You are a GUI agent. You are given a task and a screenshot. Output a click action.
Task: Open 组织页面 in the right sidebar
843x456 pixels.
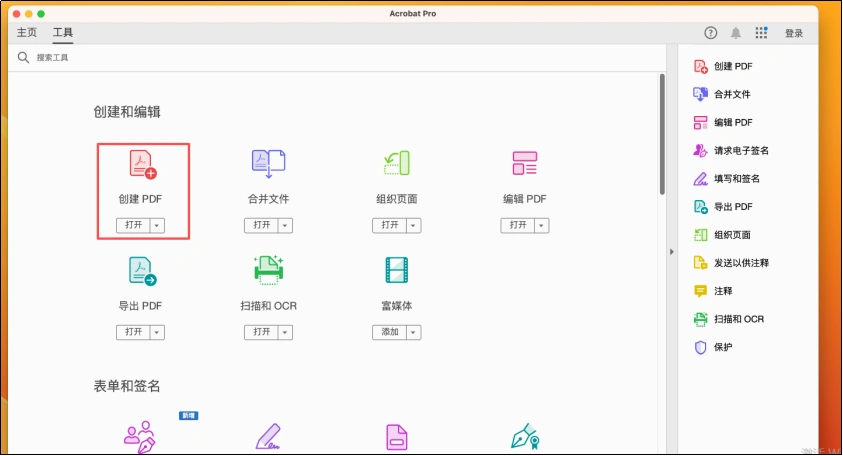click(x=723, y=234)
